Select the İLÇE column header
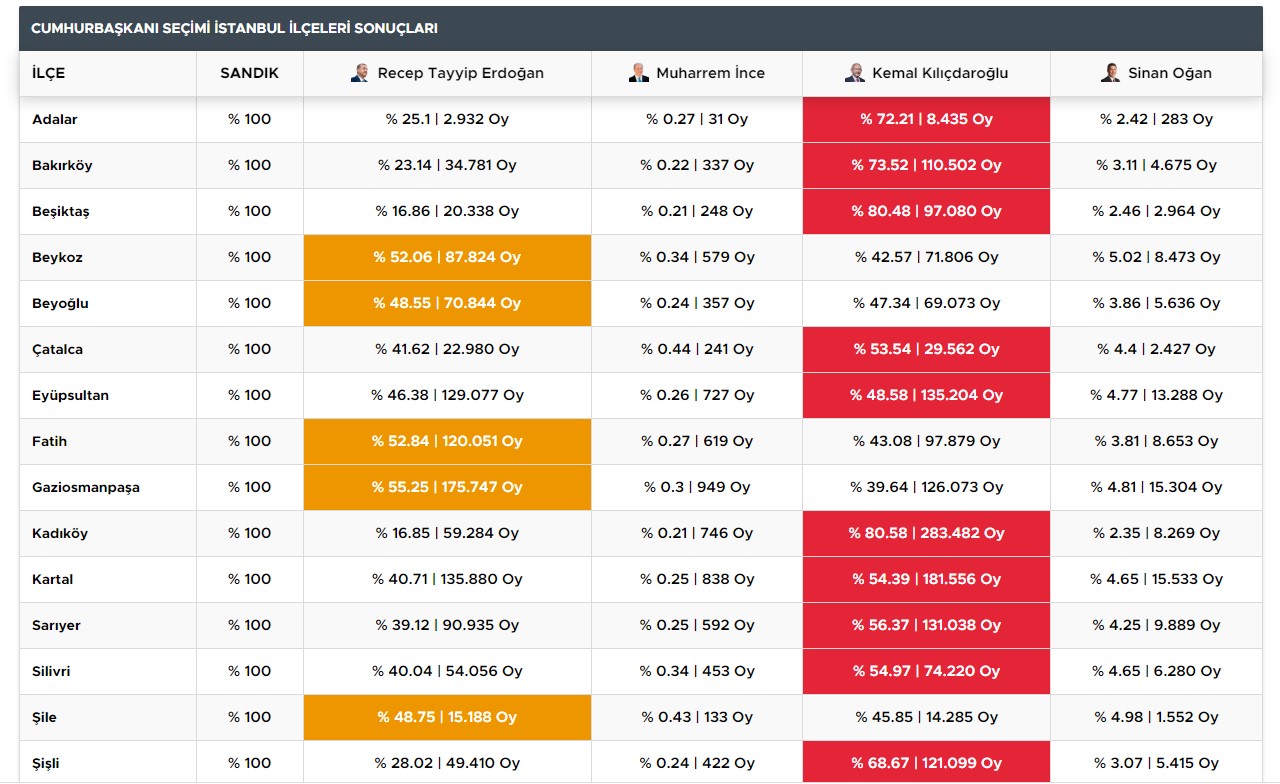The height and width of the screenshot is (784, 1280). coord(49,72)
